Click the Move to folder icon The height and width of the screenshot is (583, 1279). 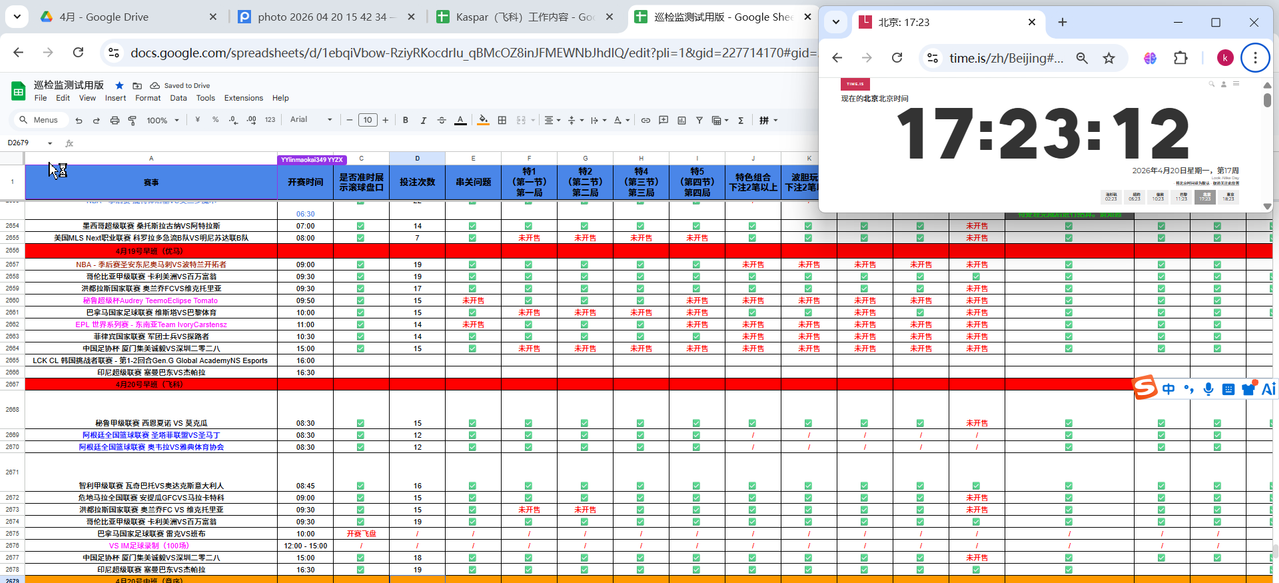coord(136,86)
